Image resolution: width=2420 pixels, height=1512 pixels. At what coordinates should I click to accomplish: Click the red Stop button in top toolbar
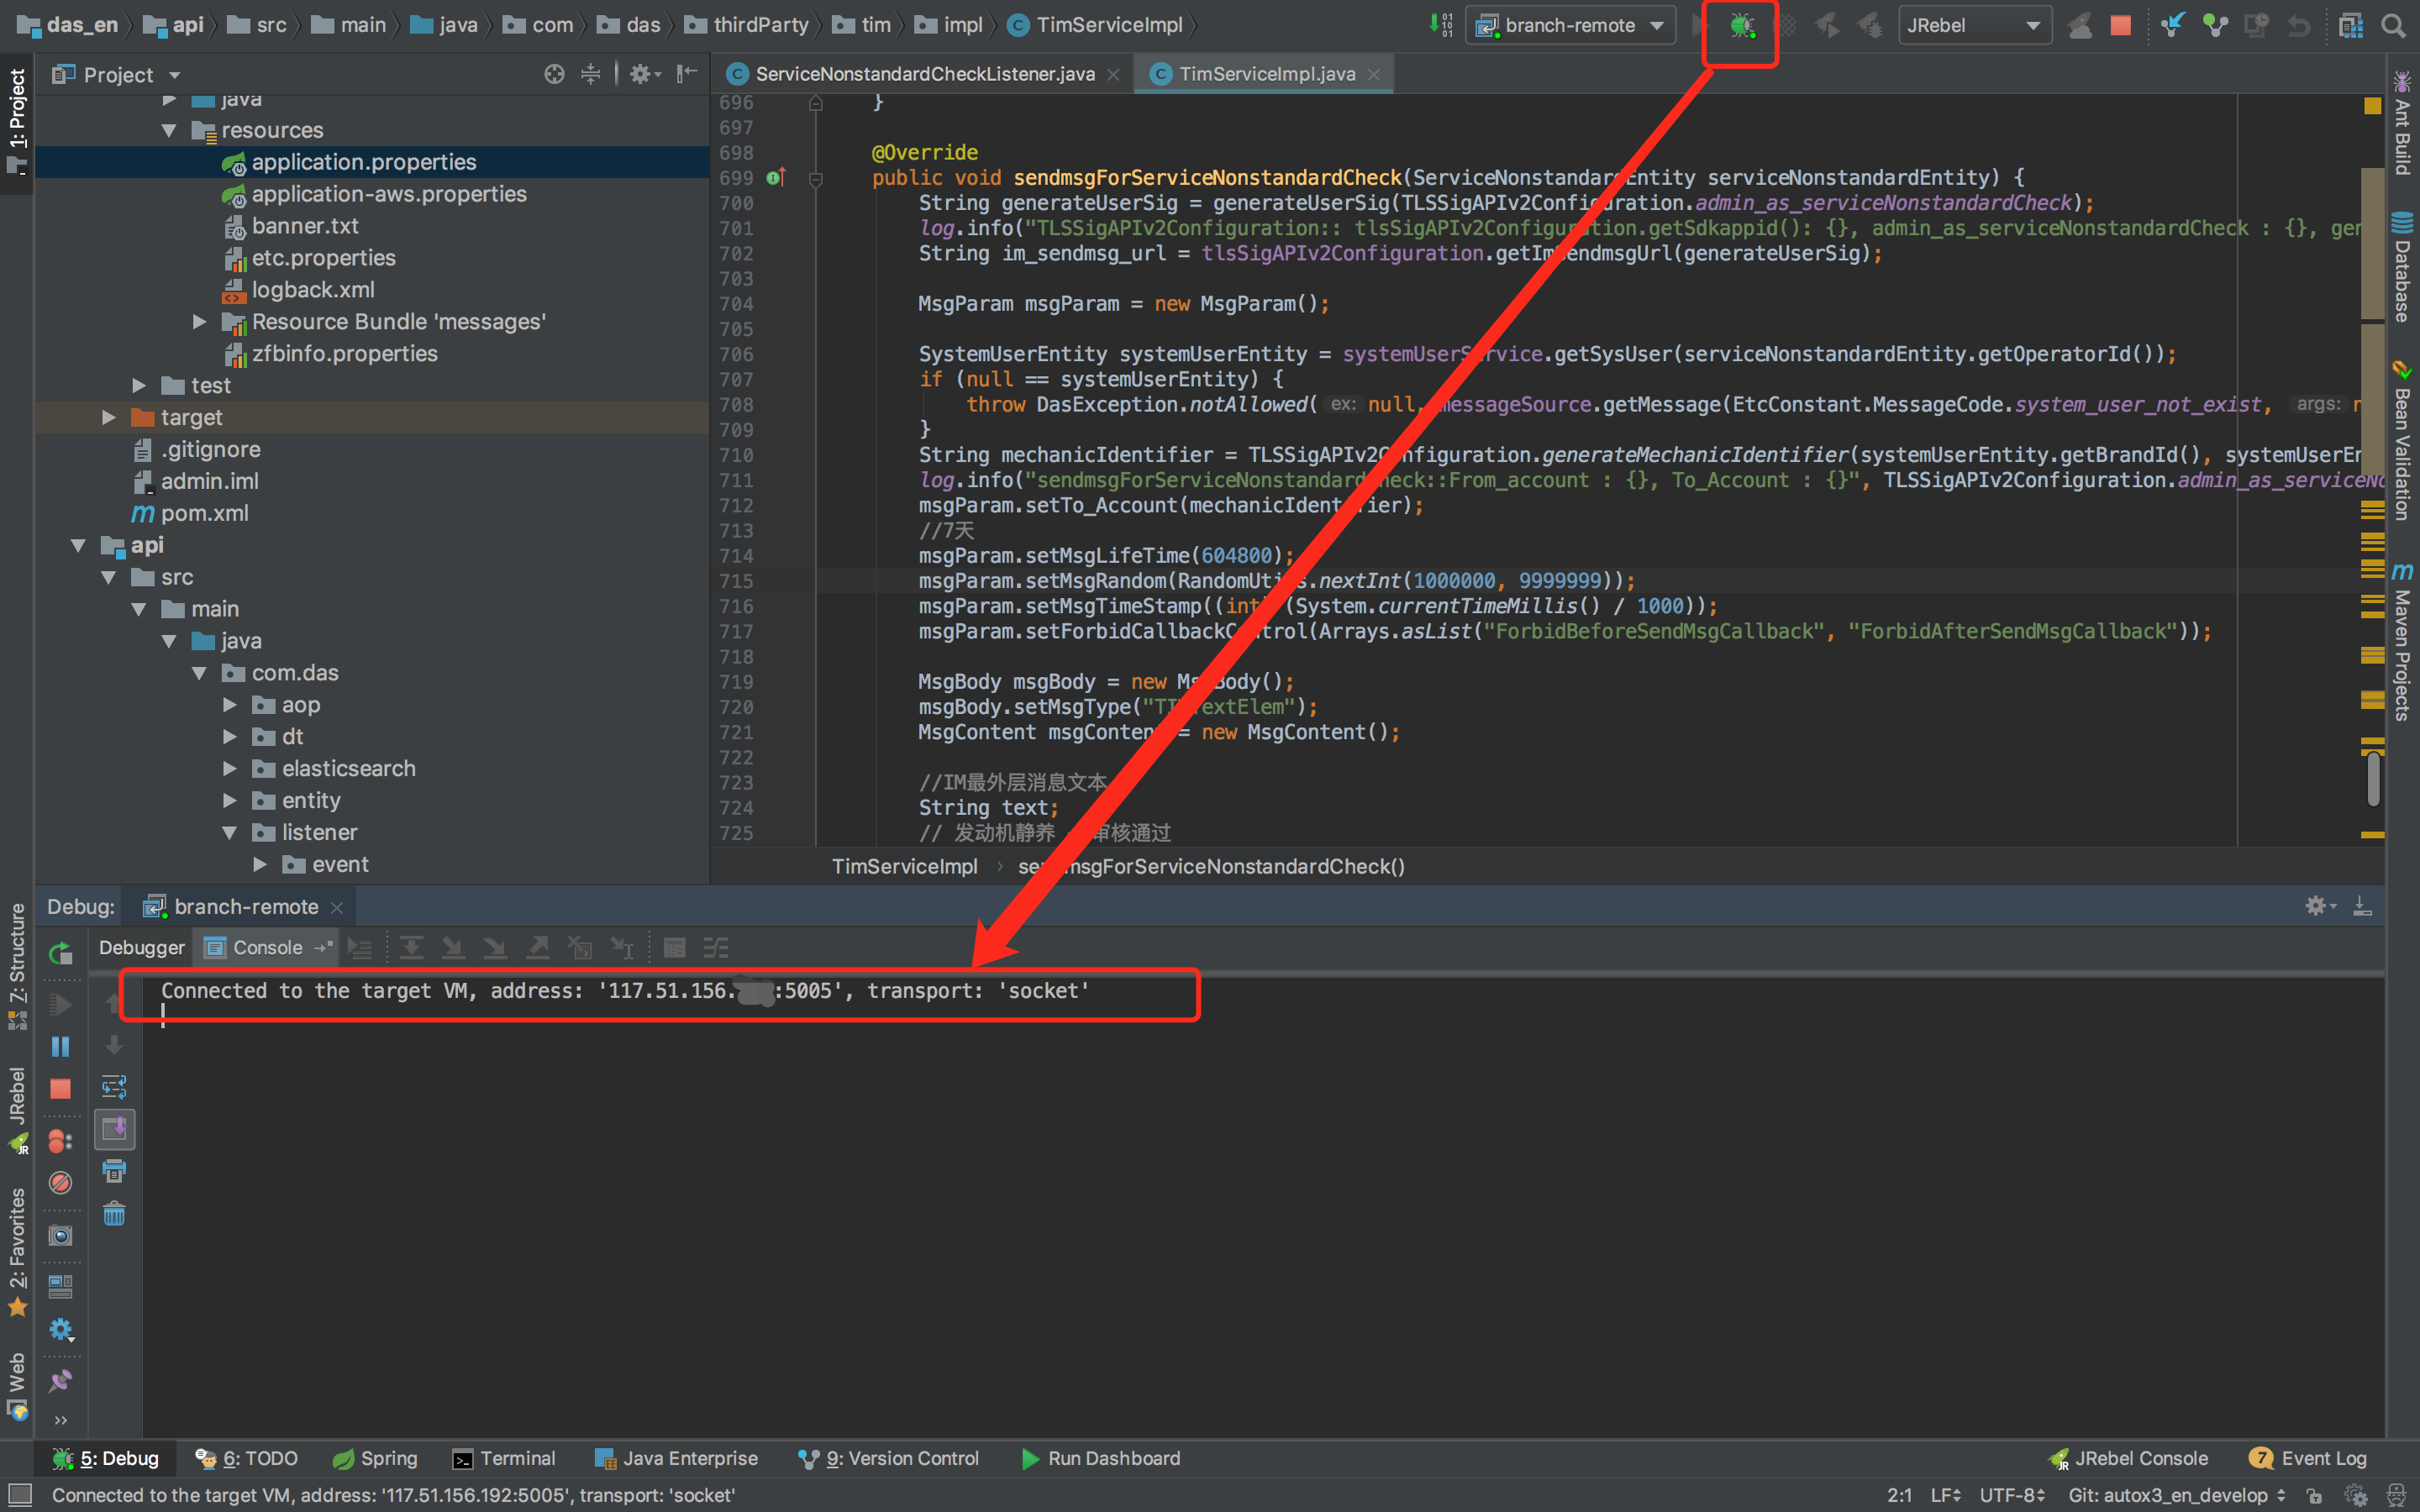pyautogui.click(x=2120, y=26)
